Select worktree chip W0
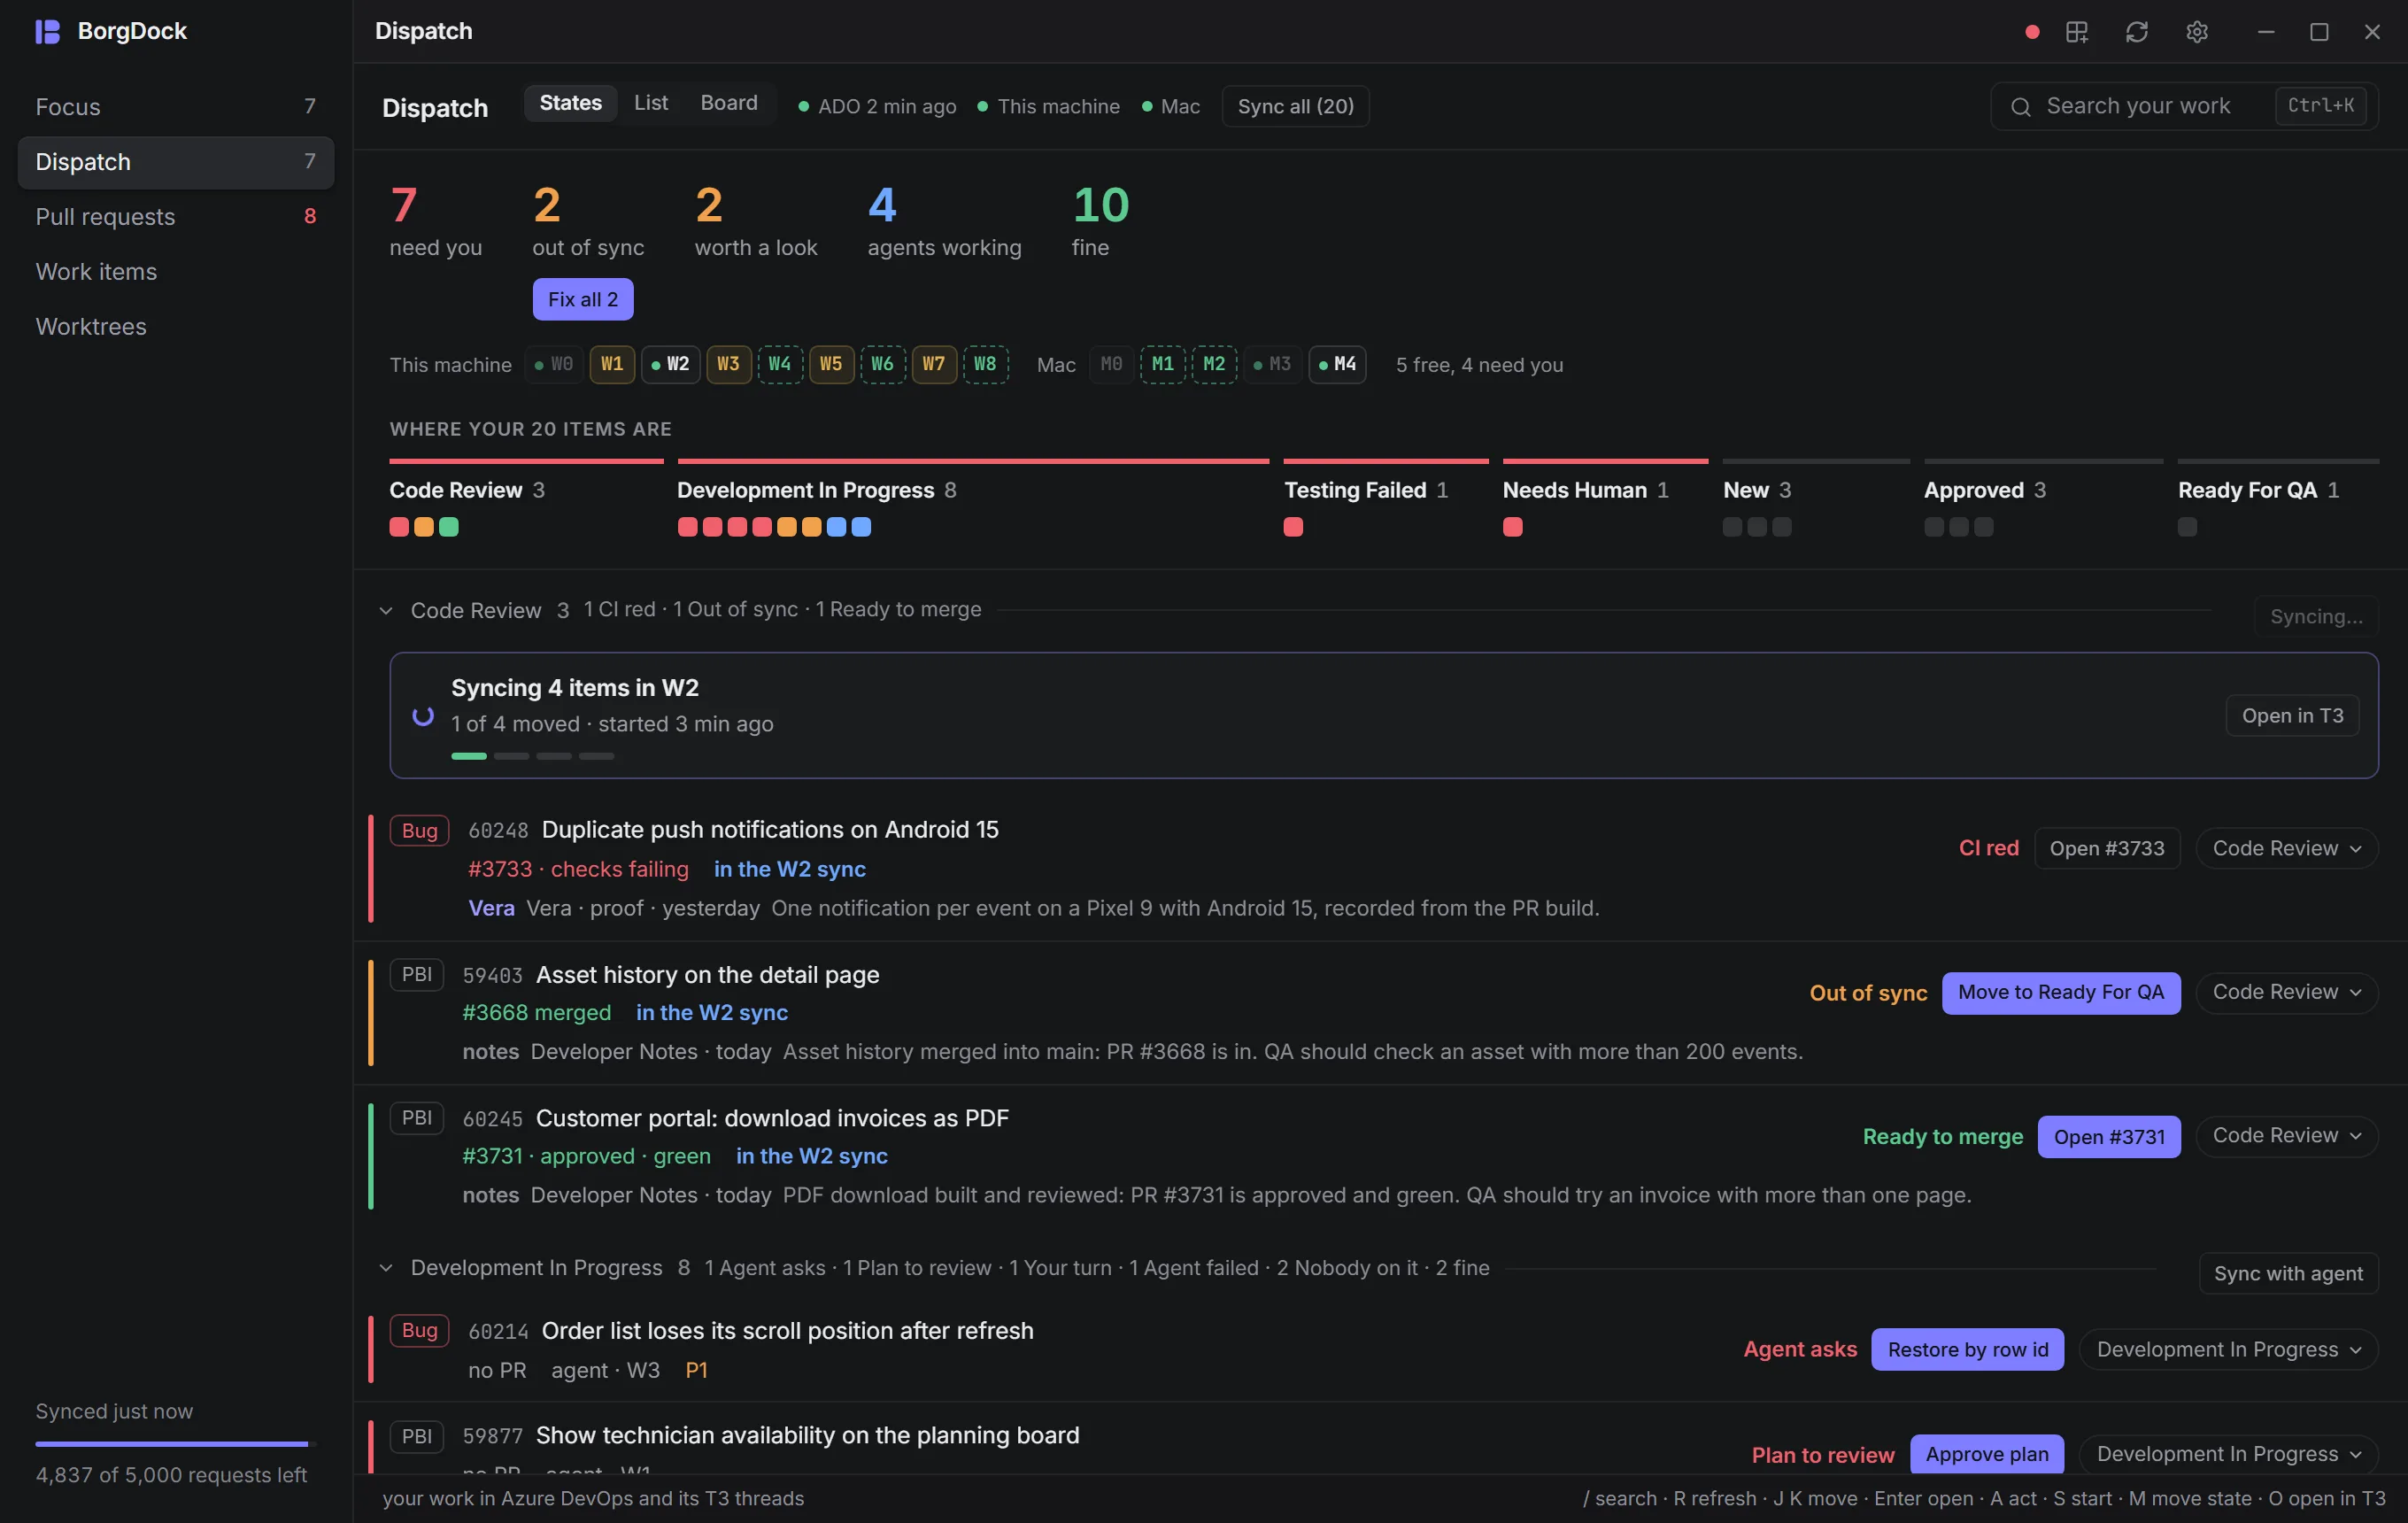This screenshot has width=2408, height=1523. pos(554,364)
